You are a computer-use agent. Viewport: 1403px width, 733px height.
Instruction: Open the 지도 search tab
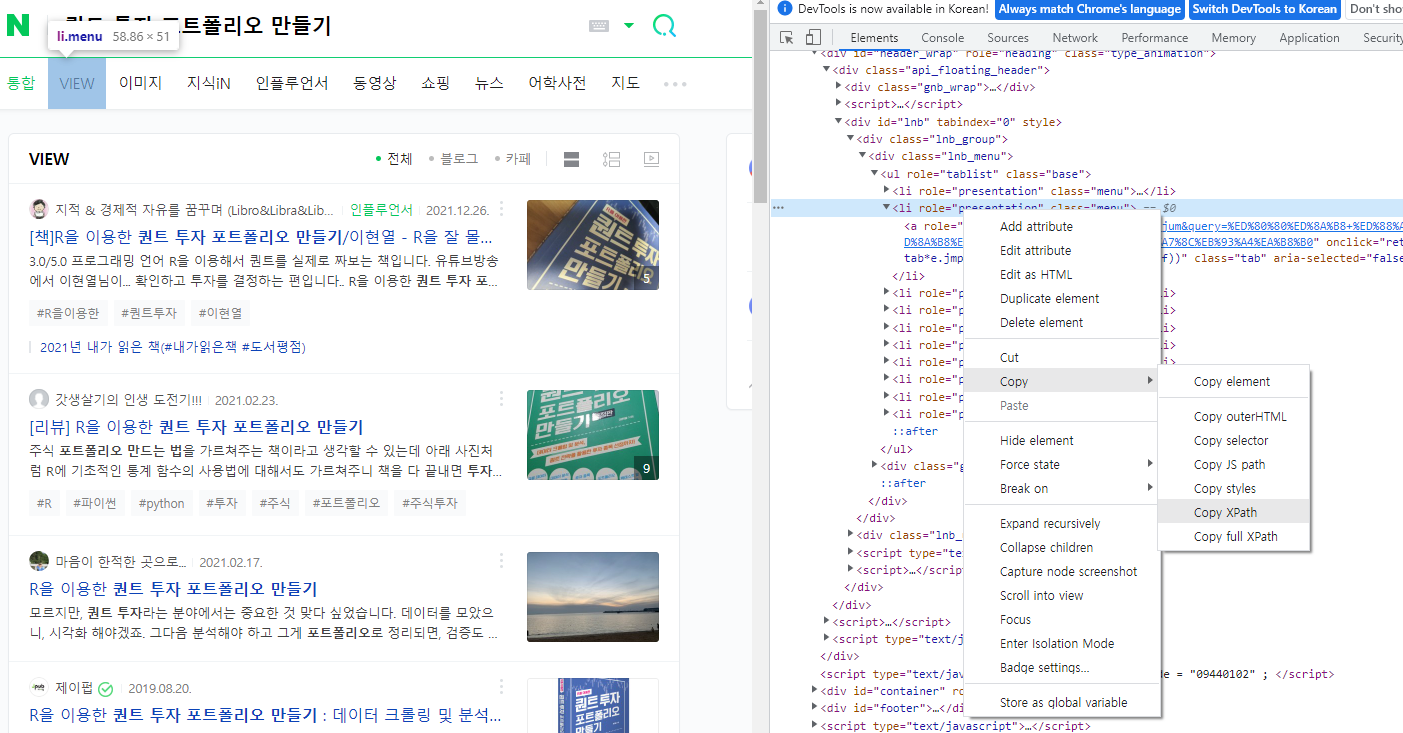[626, 83]
